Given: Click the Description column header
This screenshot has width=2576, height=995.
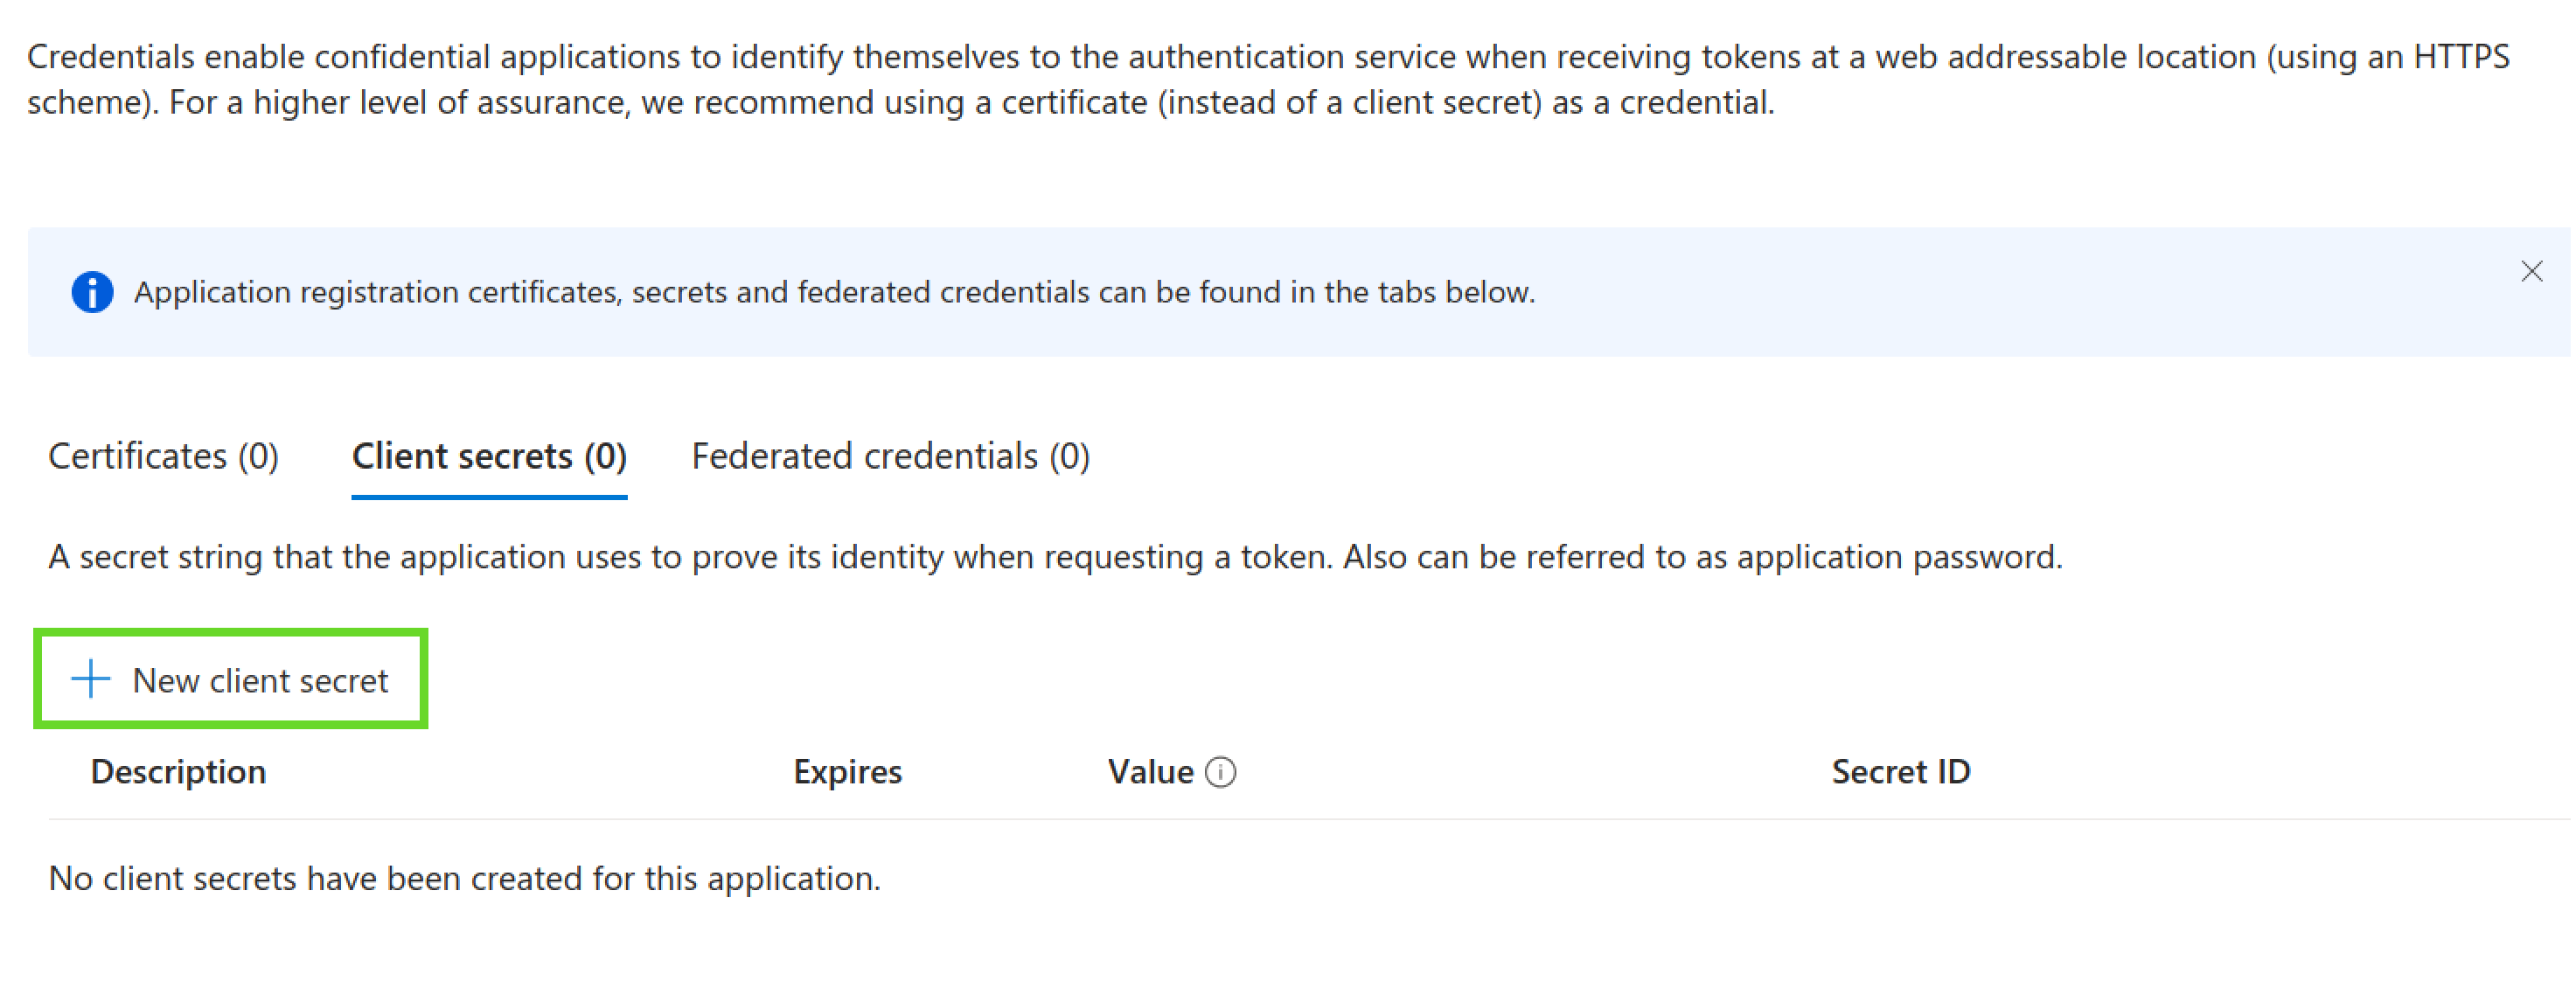Looking at the screenshot, I should tap(178, 772).
